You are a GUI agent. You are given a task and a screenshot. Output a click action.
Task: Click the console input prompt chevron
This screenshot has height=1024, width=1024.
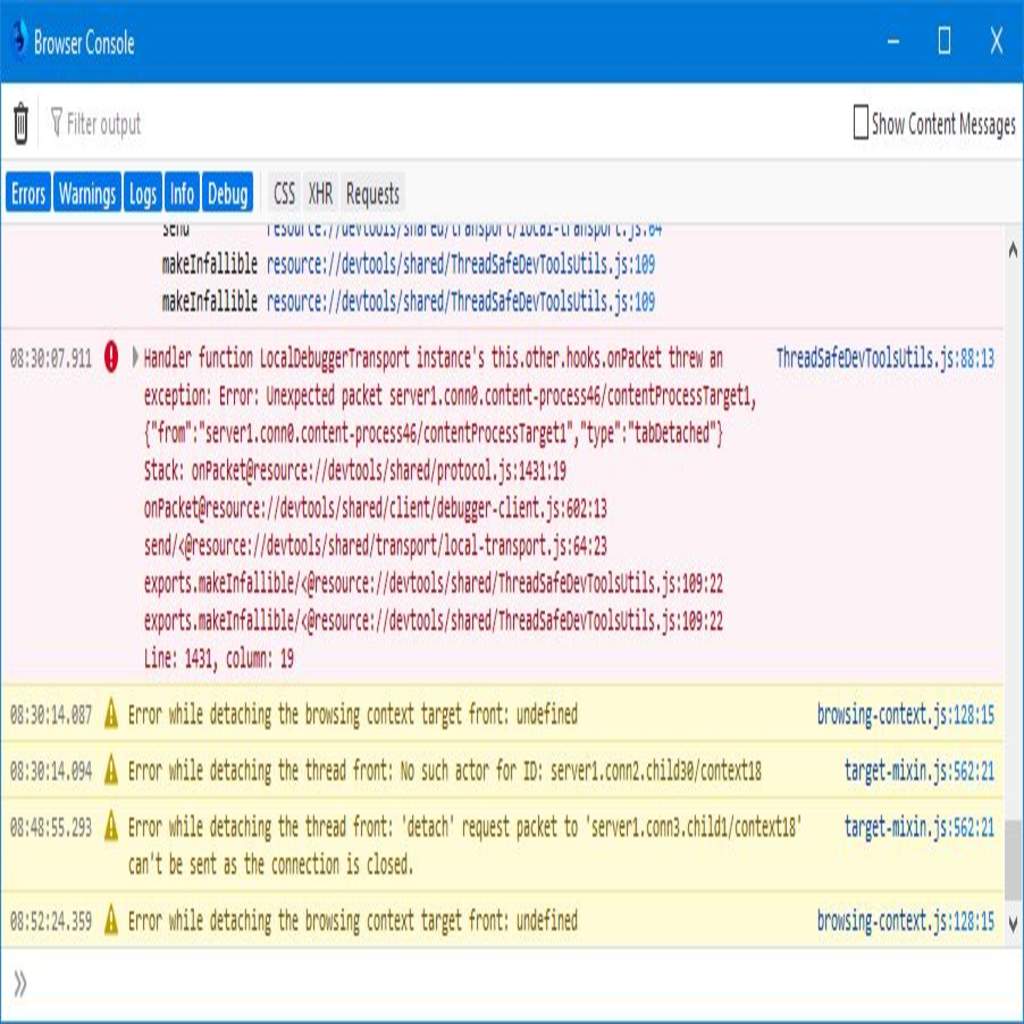click(x=20, y=984)
